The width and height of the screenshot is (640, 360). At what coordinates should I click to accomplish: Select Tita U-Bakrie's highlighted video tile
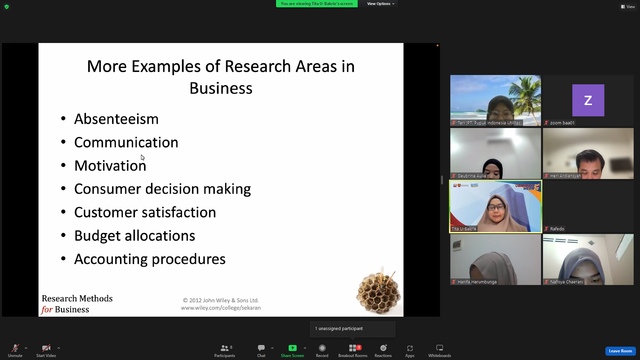click(x=496, y=207)
